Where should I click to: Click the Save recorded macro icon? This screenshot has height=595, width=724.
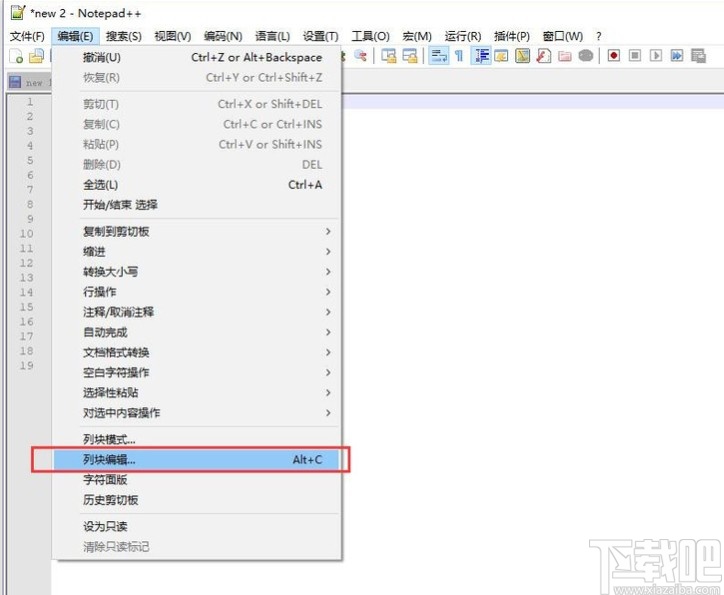(x=698, y=56)
